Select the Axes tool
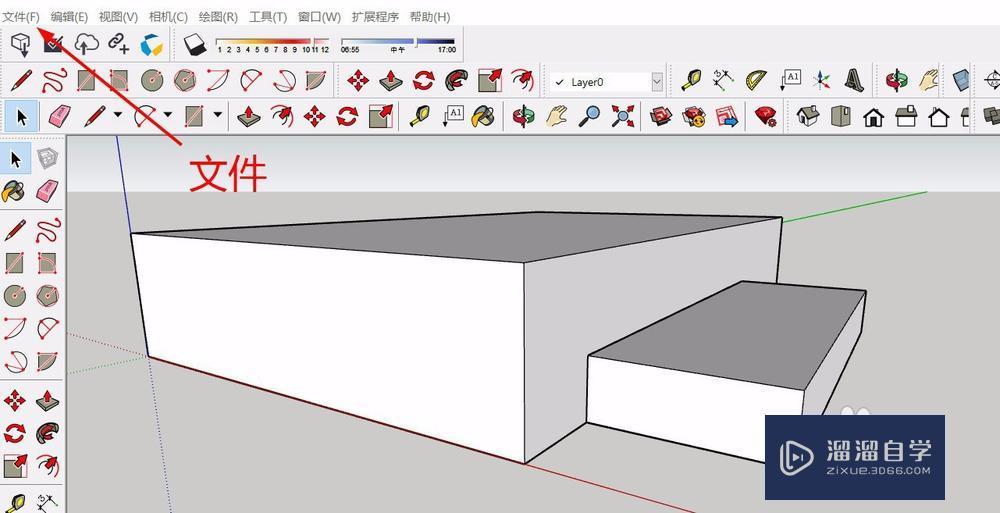The height and width of the screenshot is (513, 1000). point(822,81)
